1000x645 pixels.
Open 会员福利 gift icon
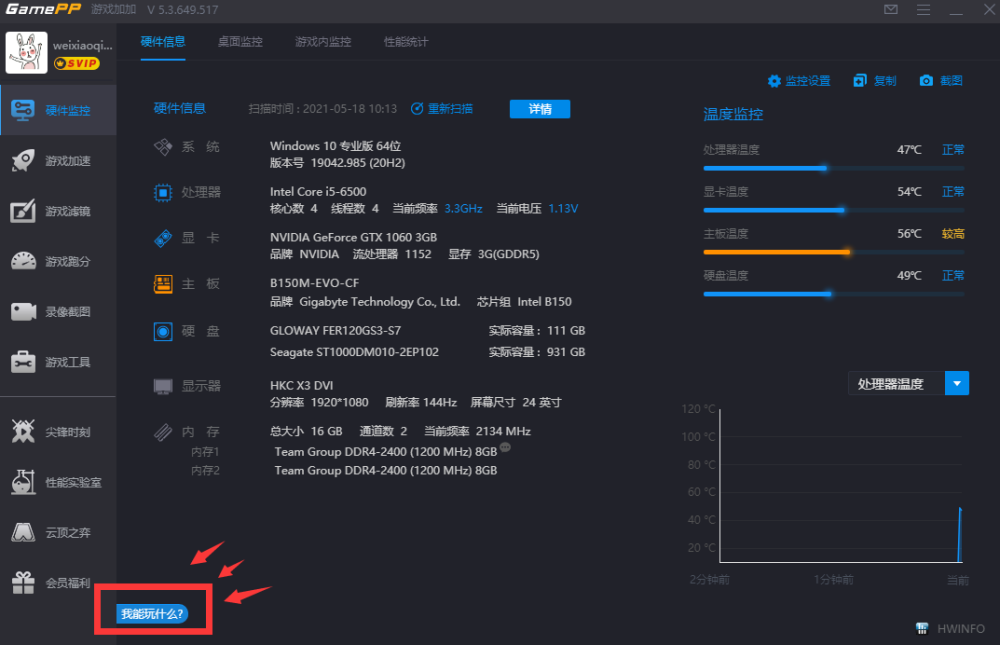coord(23,582)
